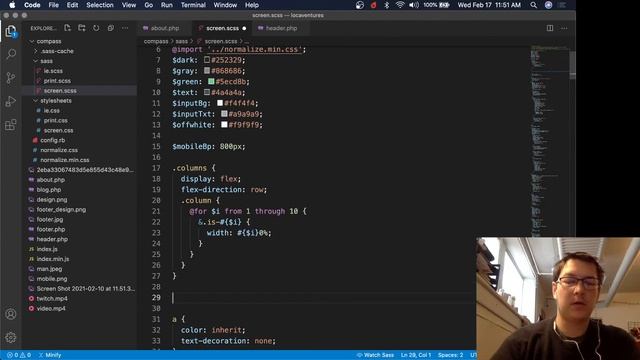This screenshot has width=640, height=360.
Task: Select screen.scss in the file tree
Action: (x=60, y=91)
